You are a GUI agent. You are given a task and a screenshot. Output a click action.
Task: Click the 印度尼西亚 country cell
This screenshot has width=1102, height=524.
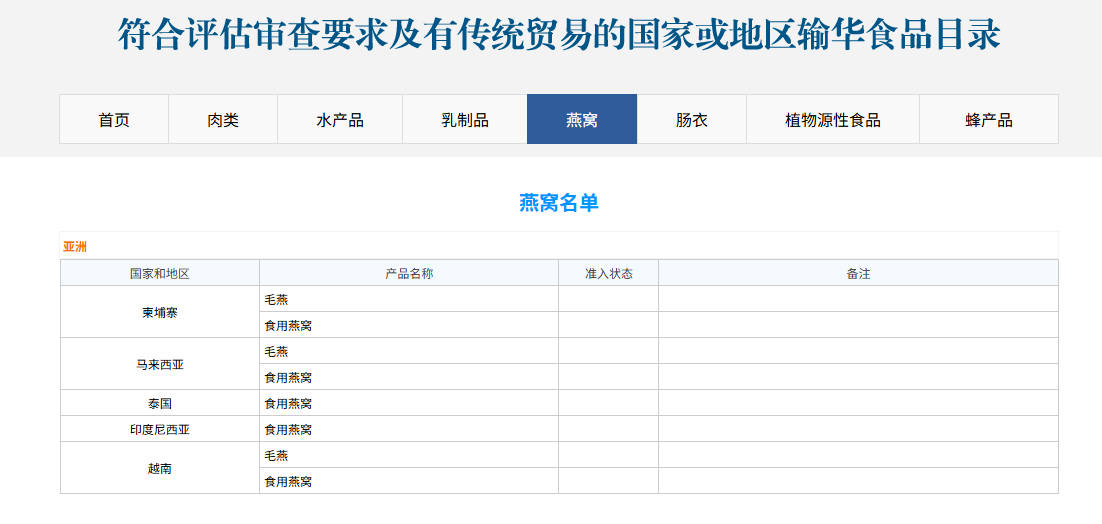click(160, 429)
